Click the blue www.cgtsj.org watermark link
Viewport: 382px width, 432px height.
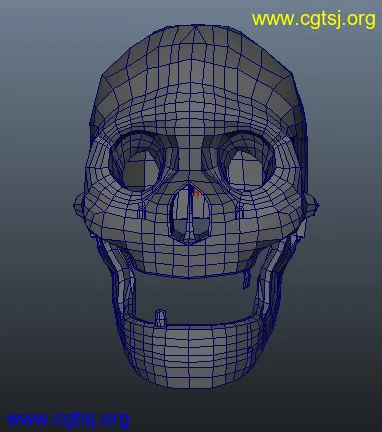(x=68, y=419)
